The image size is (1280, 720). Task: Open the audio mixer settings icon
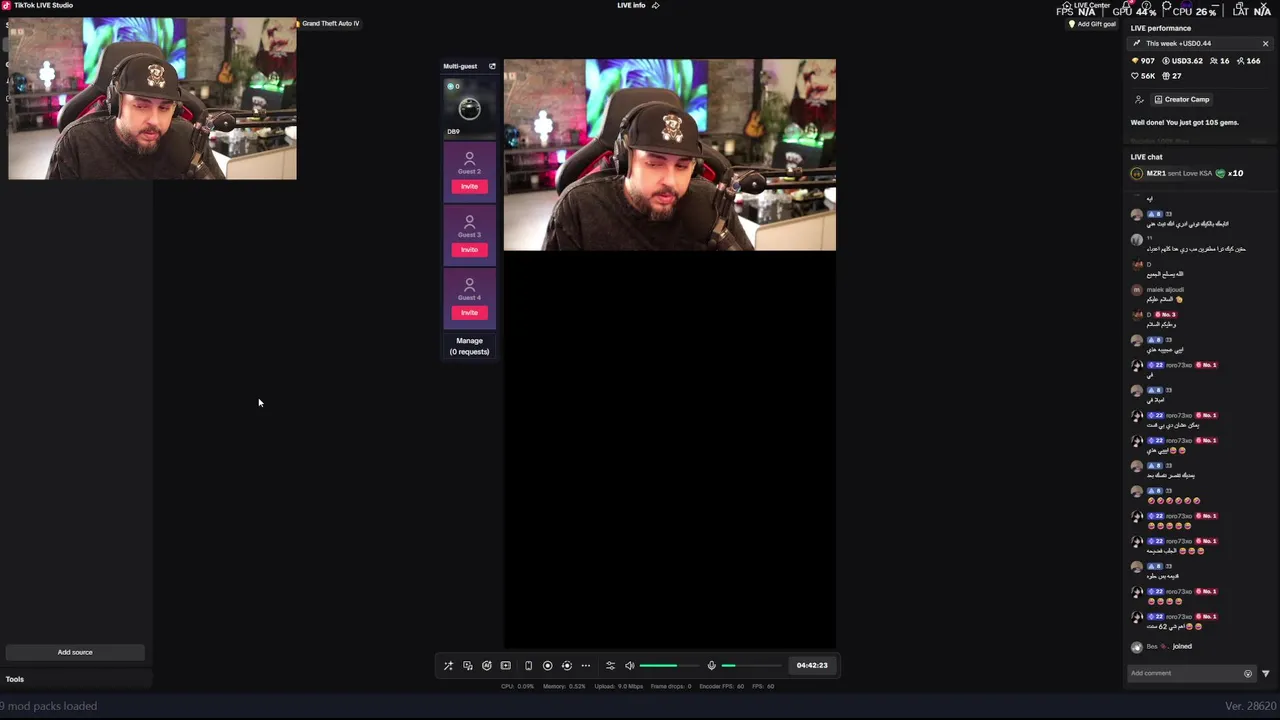610,666
